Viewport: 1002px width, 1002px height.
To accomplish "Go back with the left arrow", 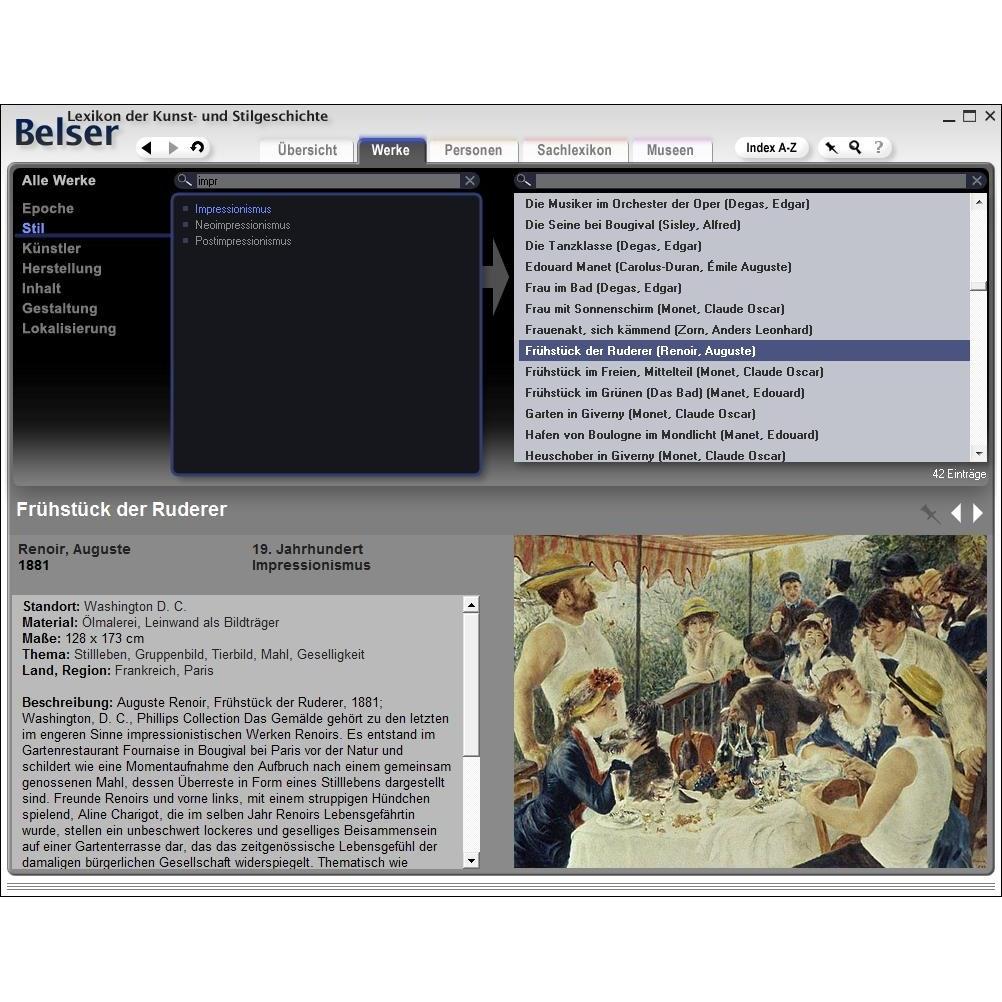I will tap(147, 148).
